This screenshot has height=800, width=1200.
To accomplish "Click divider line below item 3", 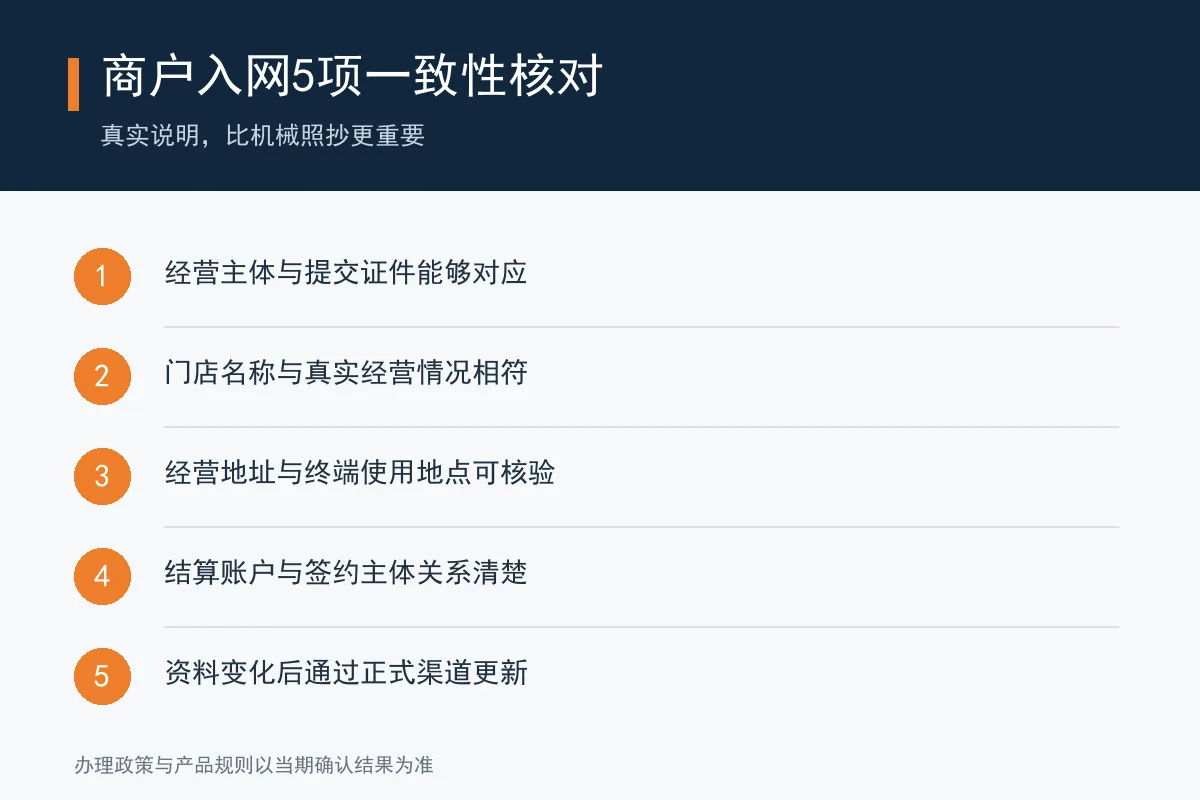I will click(641, 527).
